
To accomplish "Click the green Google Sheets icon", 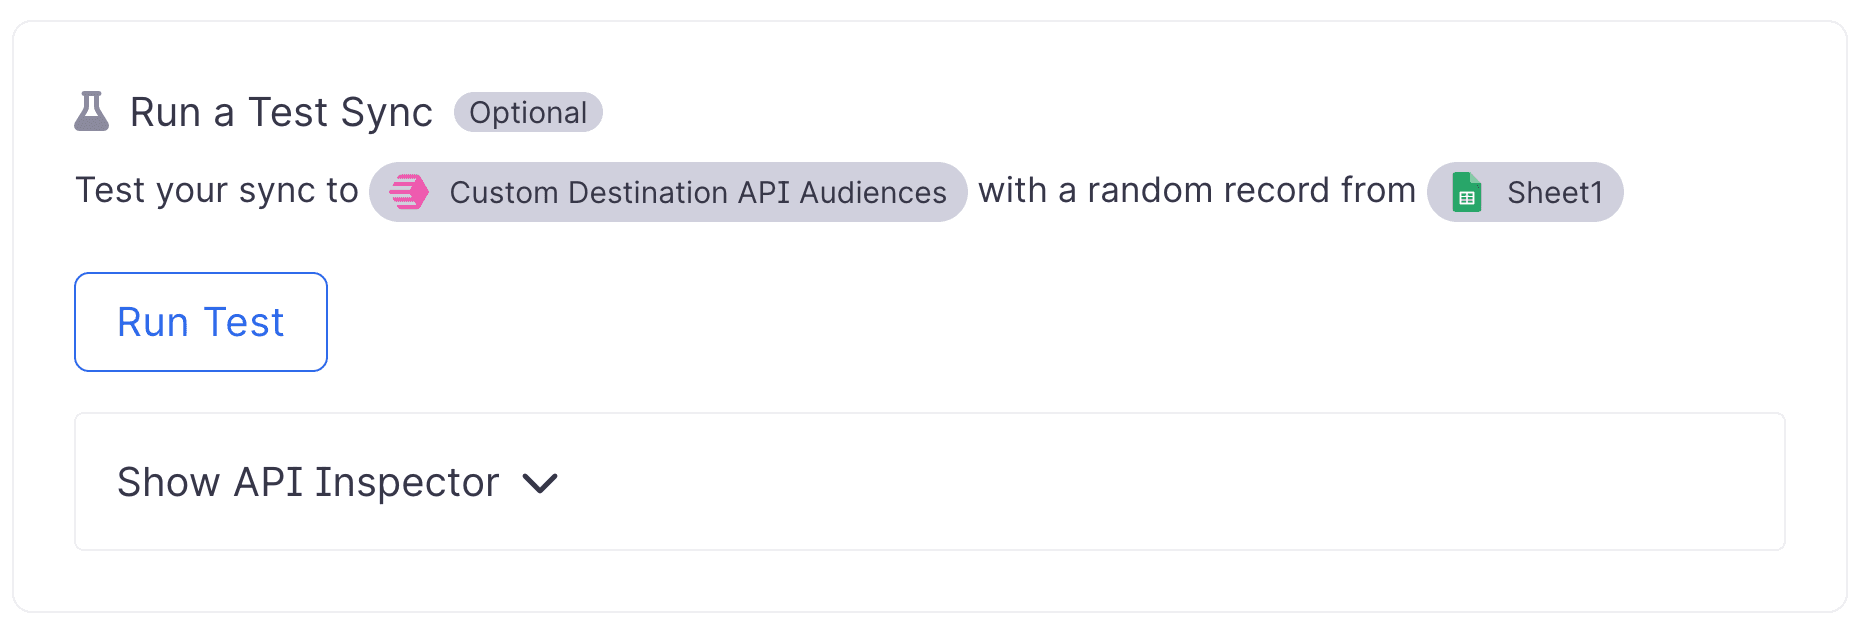I will pyautogui.click(x=1466, y=192).
